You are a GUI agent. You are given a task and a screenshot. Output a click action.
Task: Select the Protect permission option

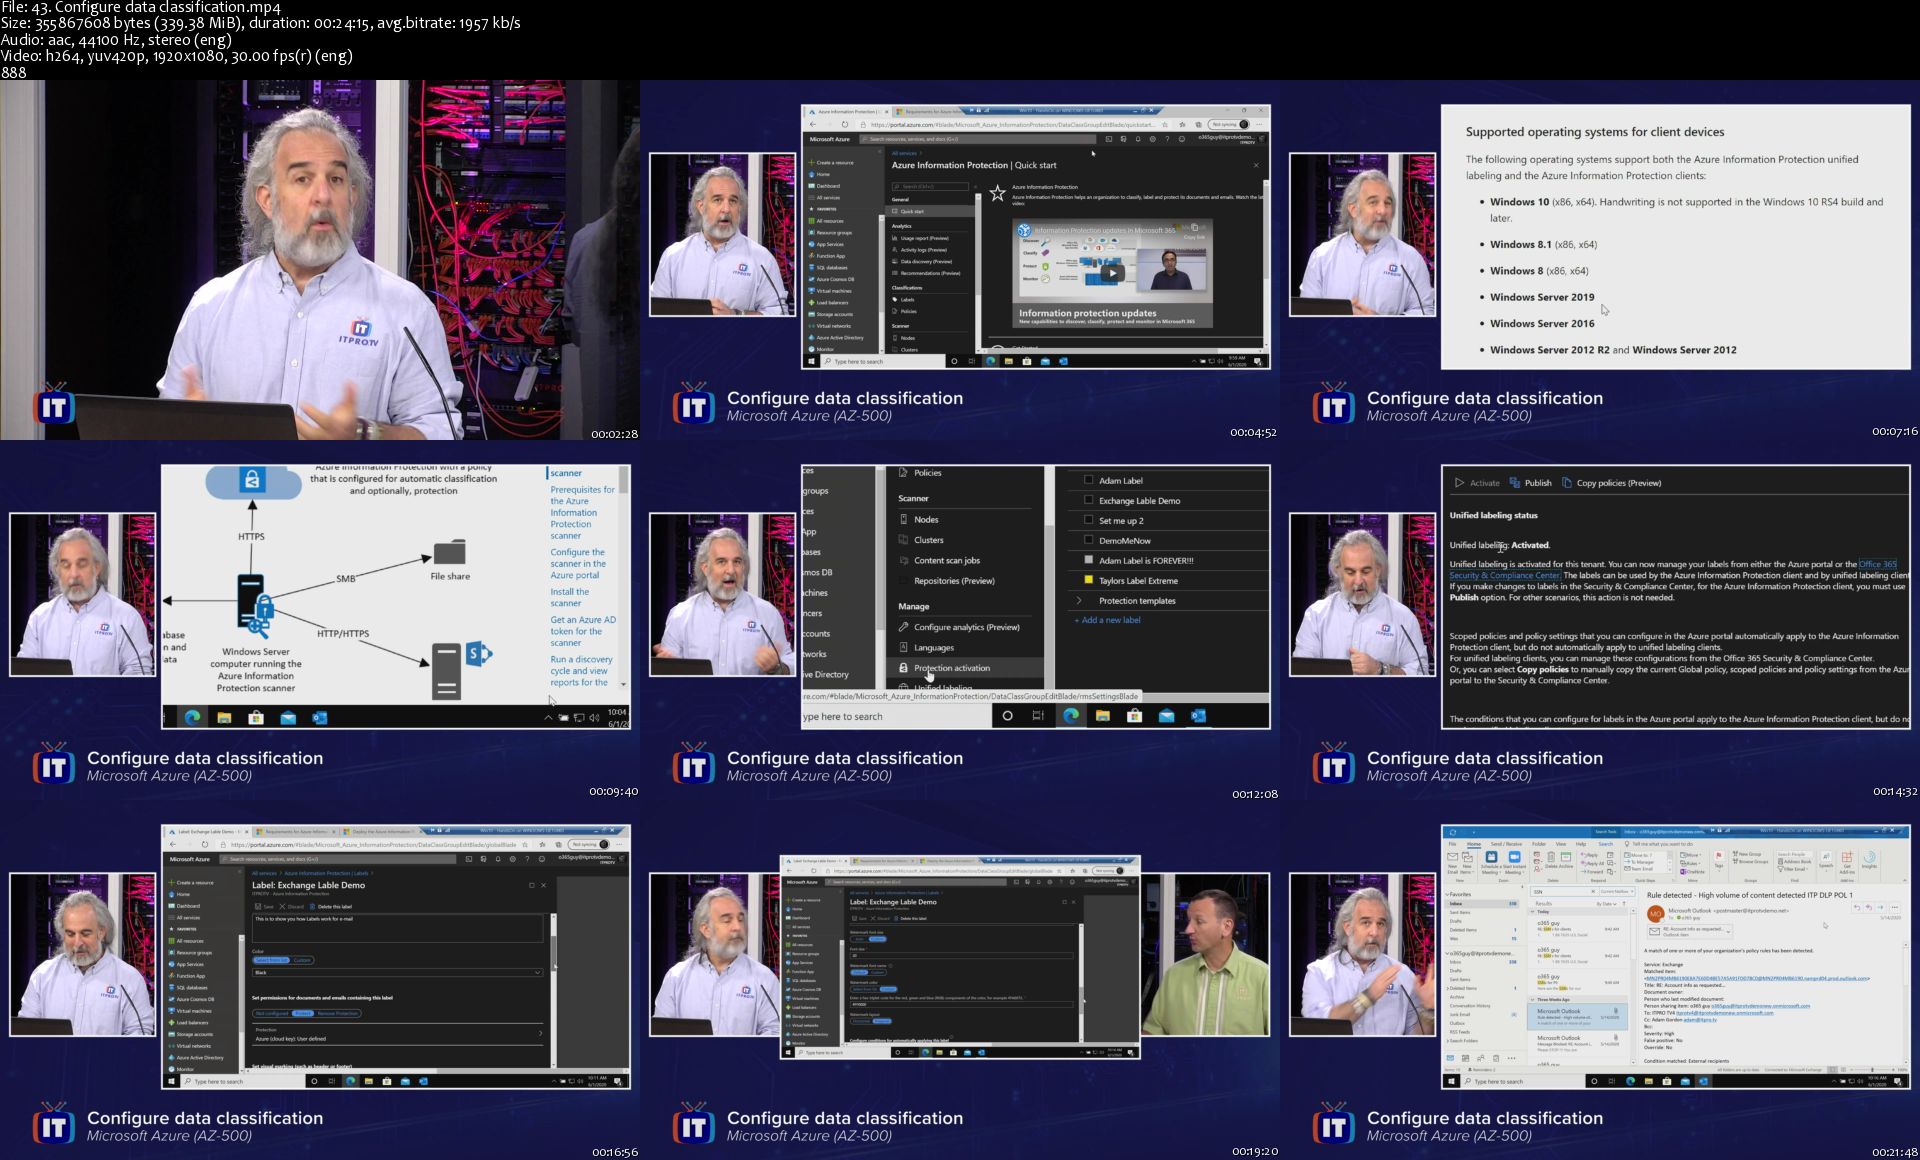point(302,1014)
